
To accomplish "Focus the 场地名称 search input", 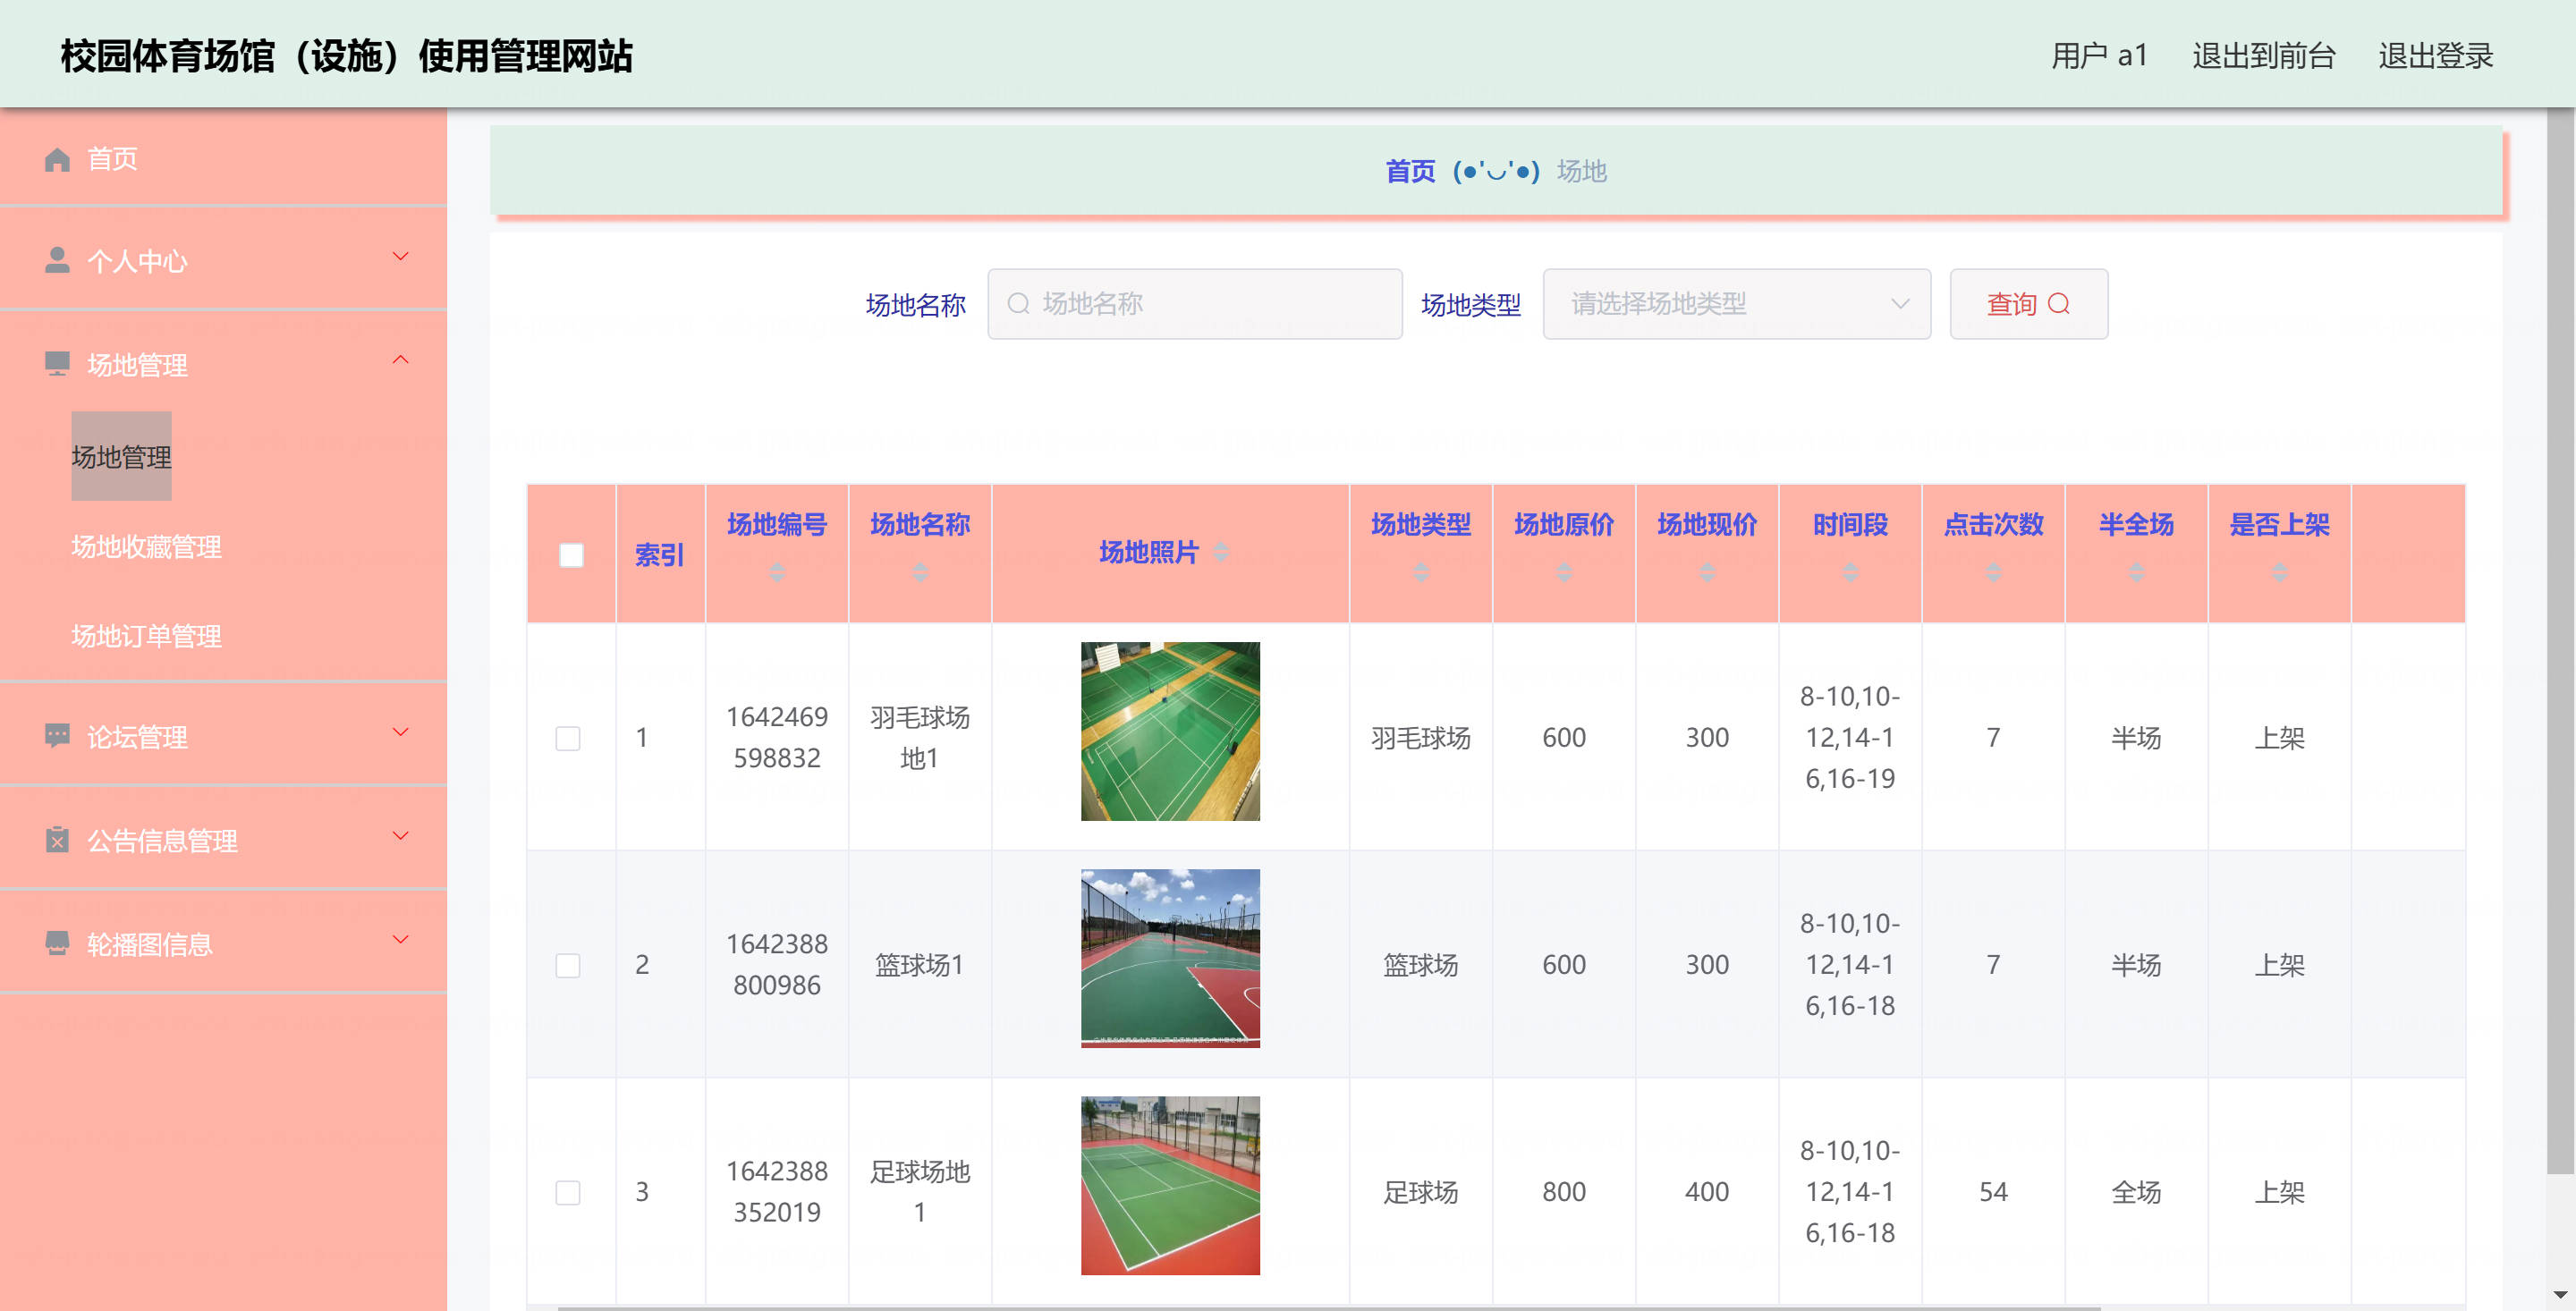I will pyautogui.click(x=1195, y=303).
